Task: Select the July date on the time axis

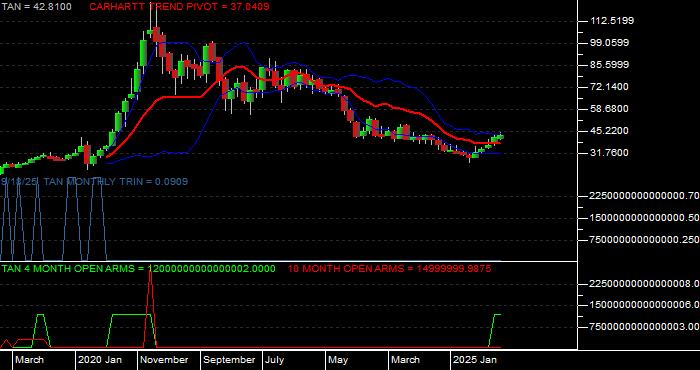Action: 275,360
